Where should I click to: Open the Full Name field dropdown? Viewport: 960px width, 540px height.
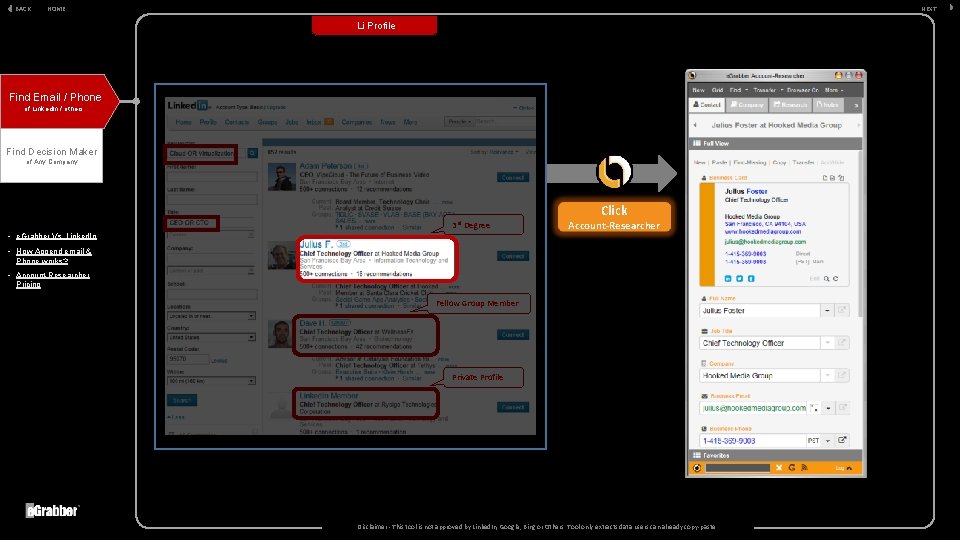(x=827, y=310)
